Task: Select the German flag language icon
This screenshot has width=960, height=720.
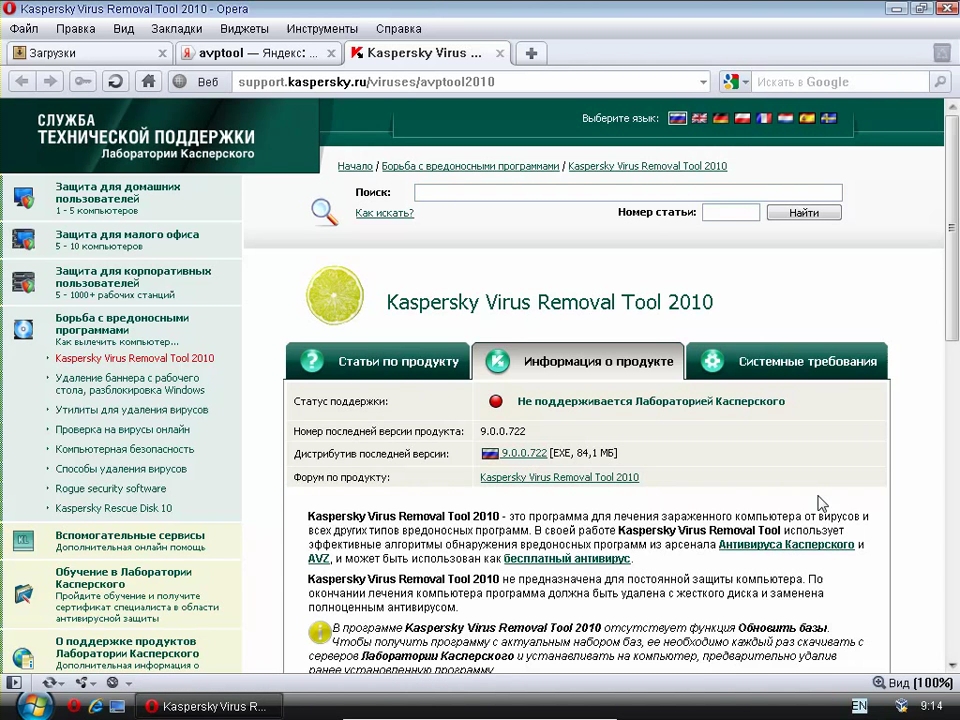Action: tap(720, 118)
